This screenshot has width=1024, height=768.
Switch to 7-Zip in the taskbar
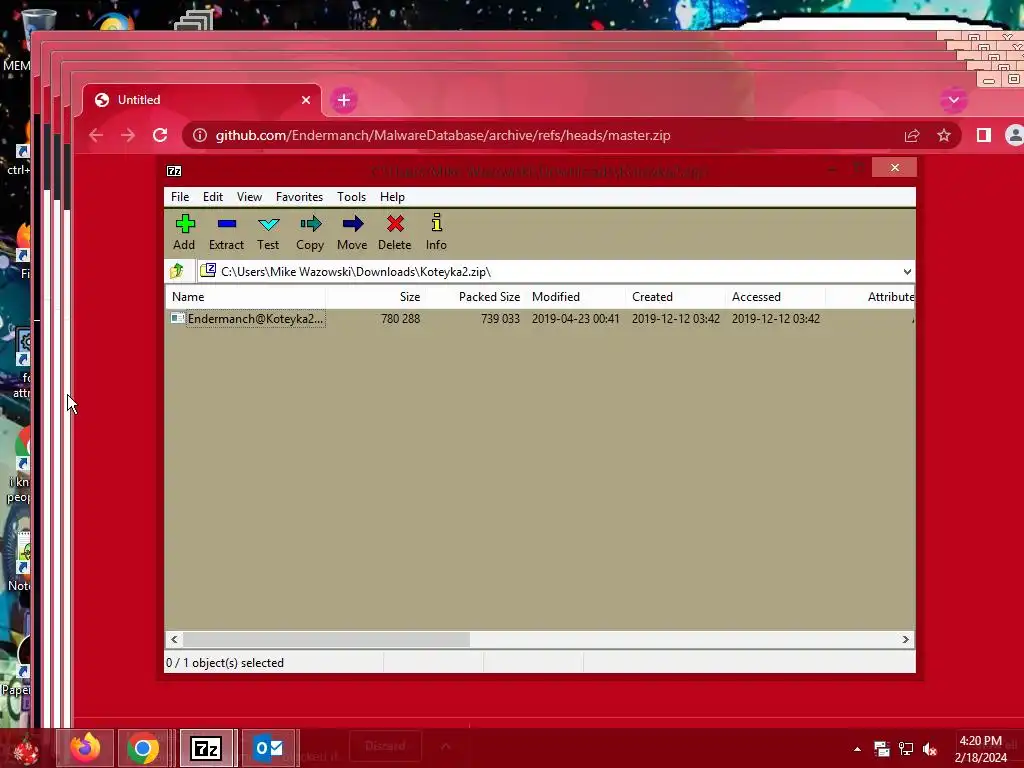pos(206,748)
